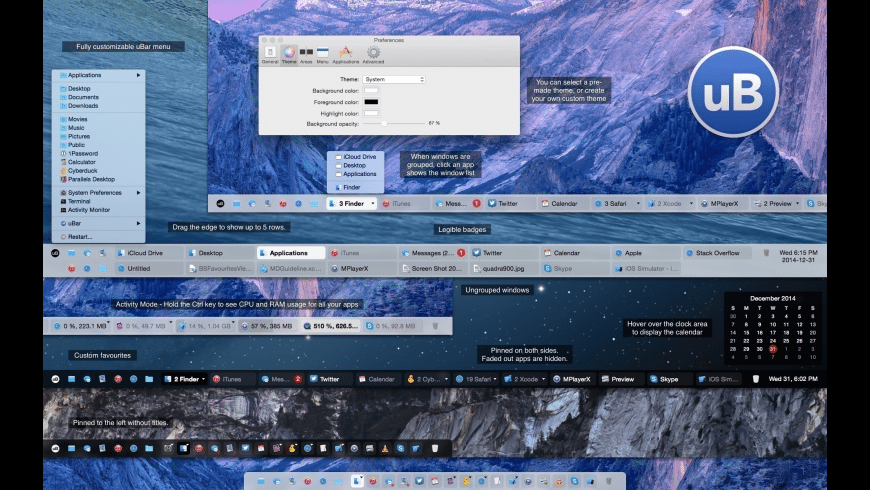
Task: Open Screen Shot 20... in the two-row bar
Action: 433,268
